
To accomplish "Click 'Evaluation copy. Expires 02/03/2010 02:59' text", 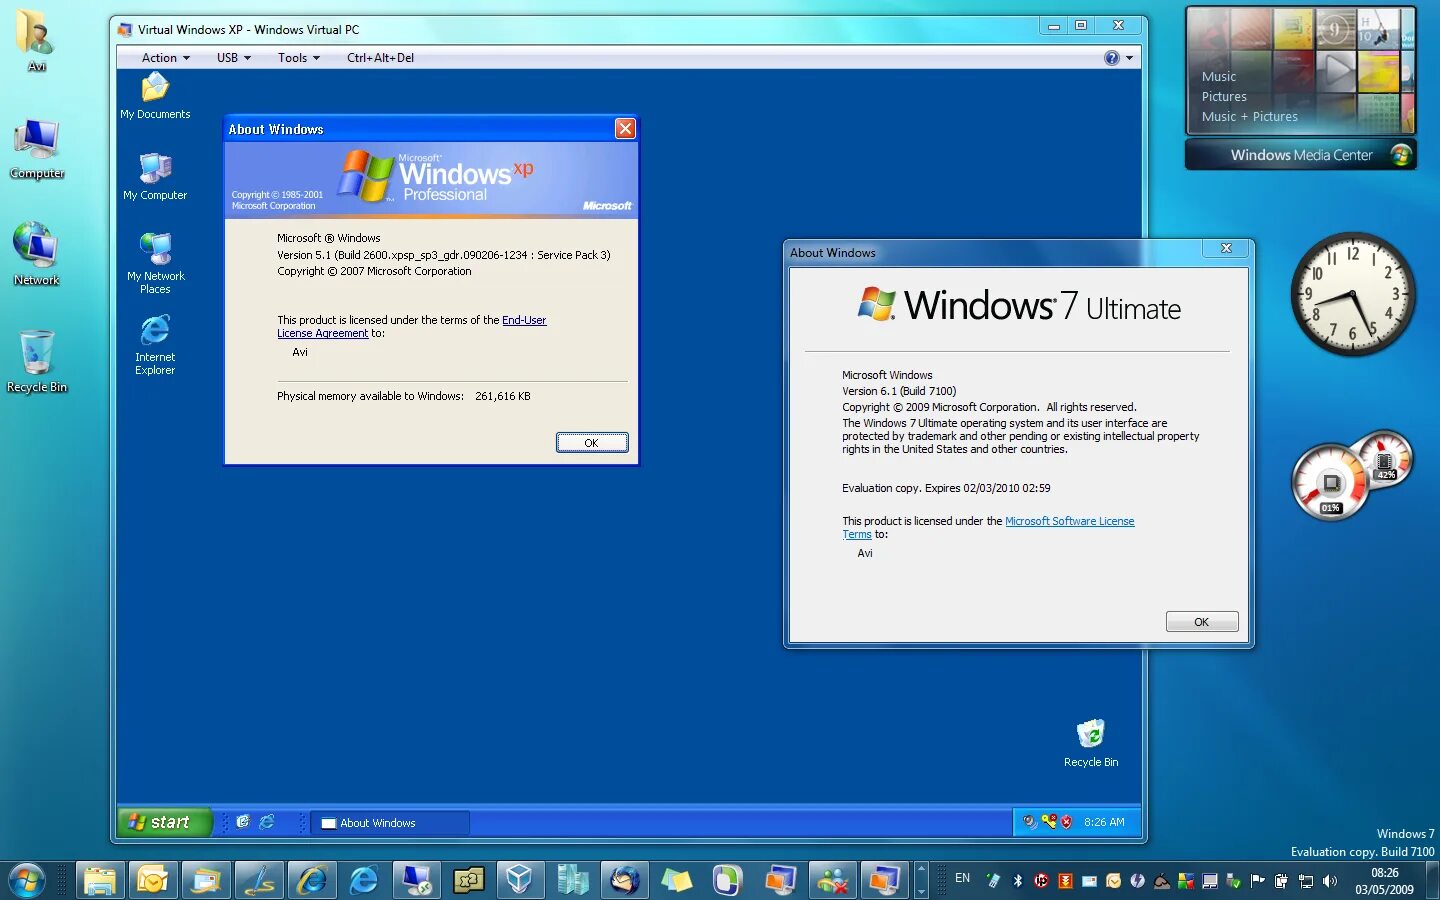I will coord(946,488).
